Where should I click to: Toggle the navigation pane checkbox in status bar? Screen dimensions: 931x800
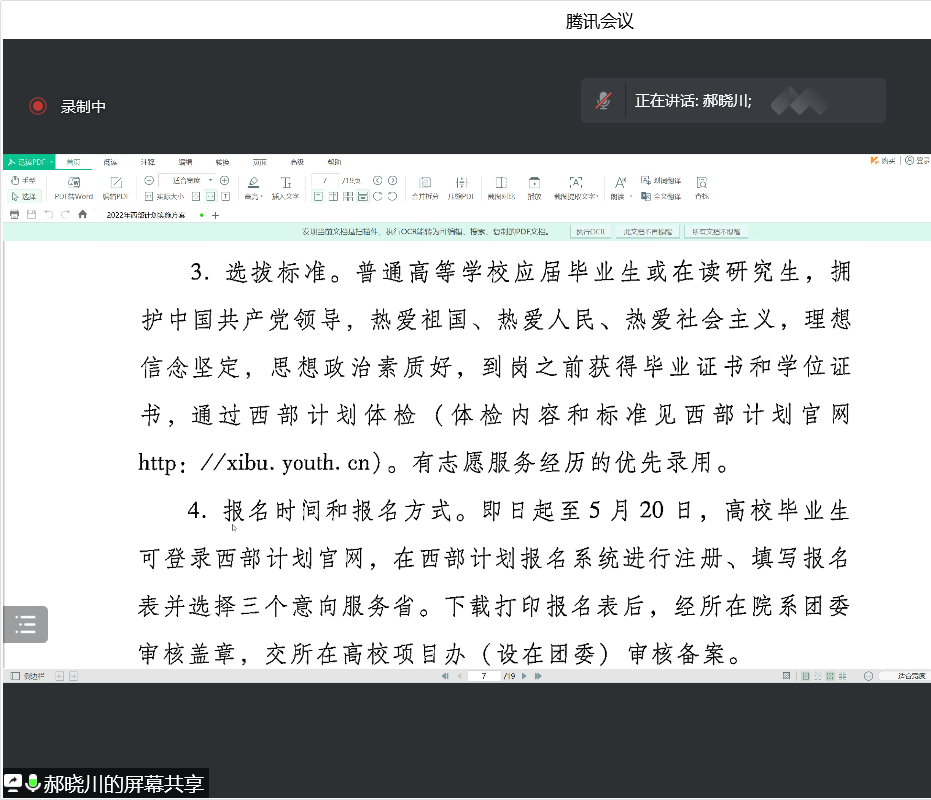click(15, 676)
